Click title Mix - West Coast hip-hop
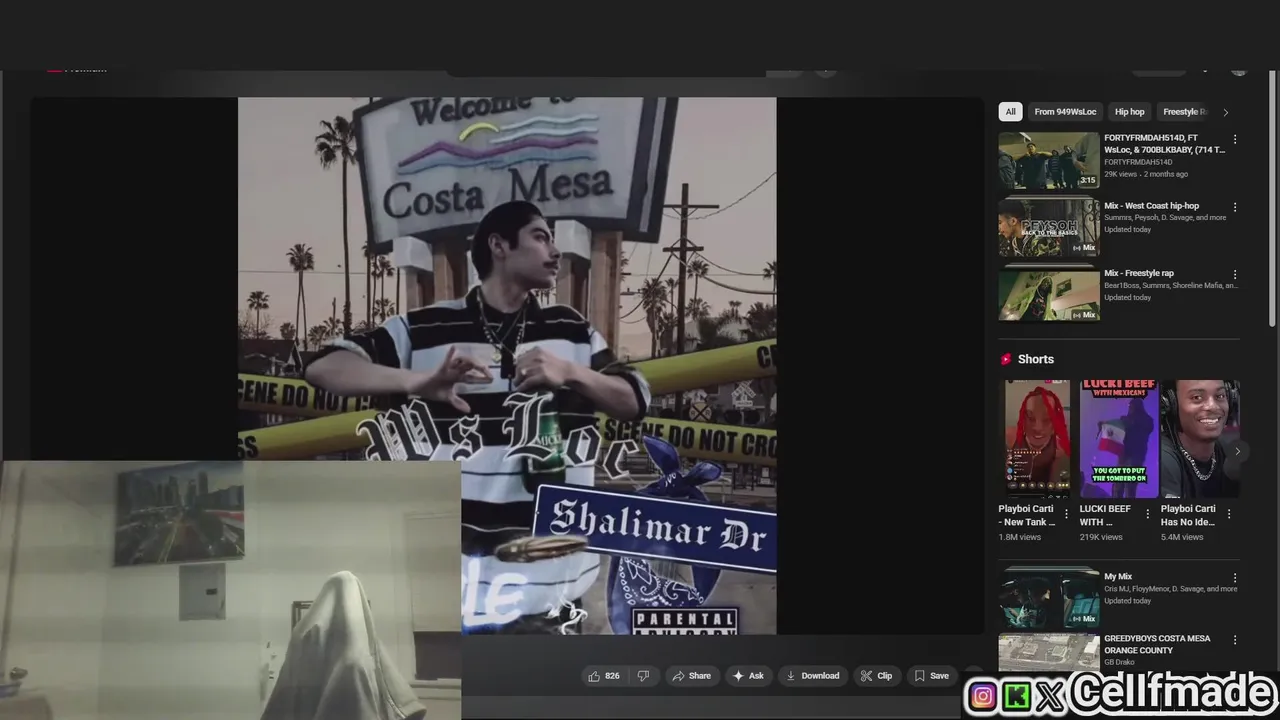Screen dimensions: 1280x720 (x=1151, y=206)
